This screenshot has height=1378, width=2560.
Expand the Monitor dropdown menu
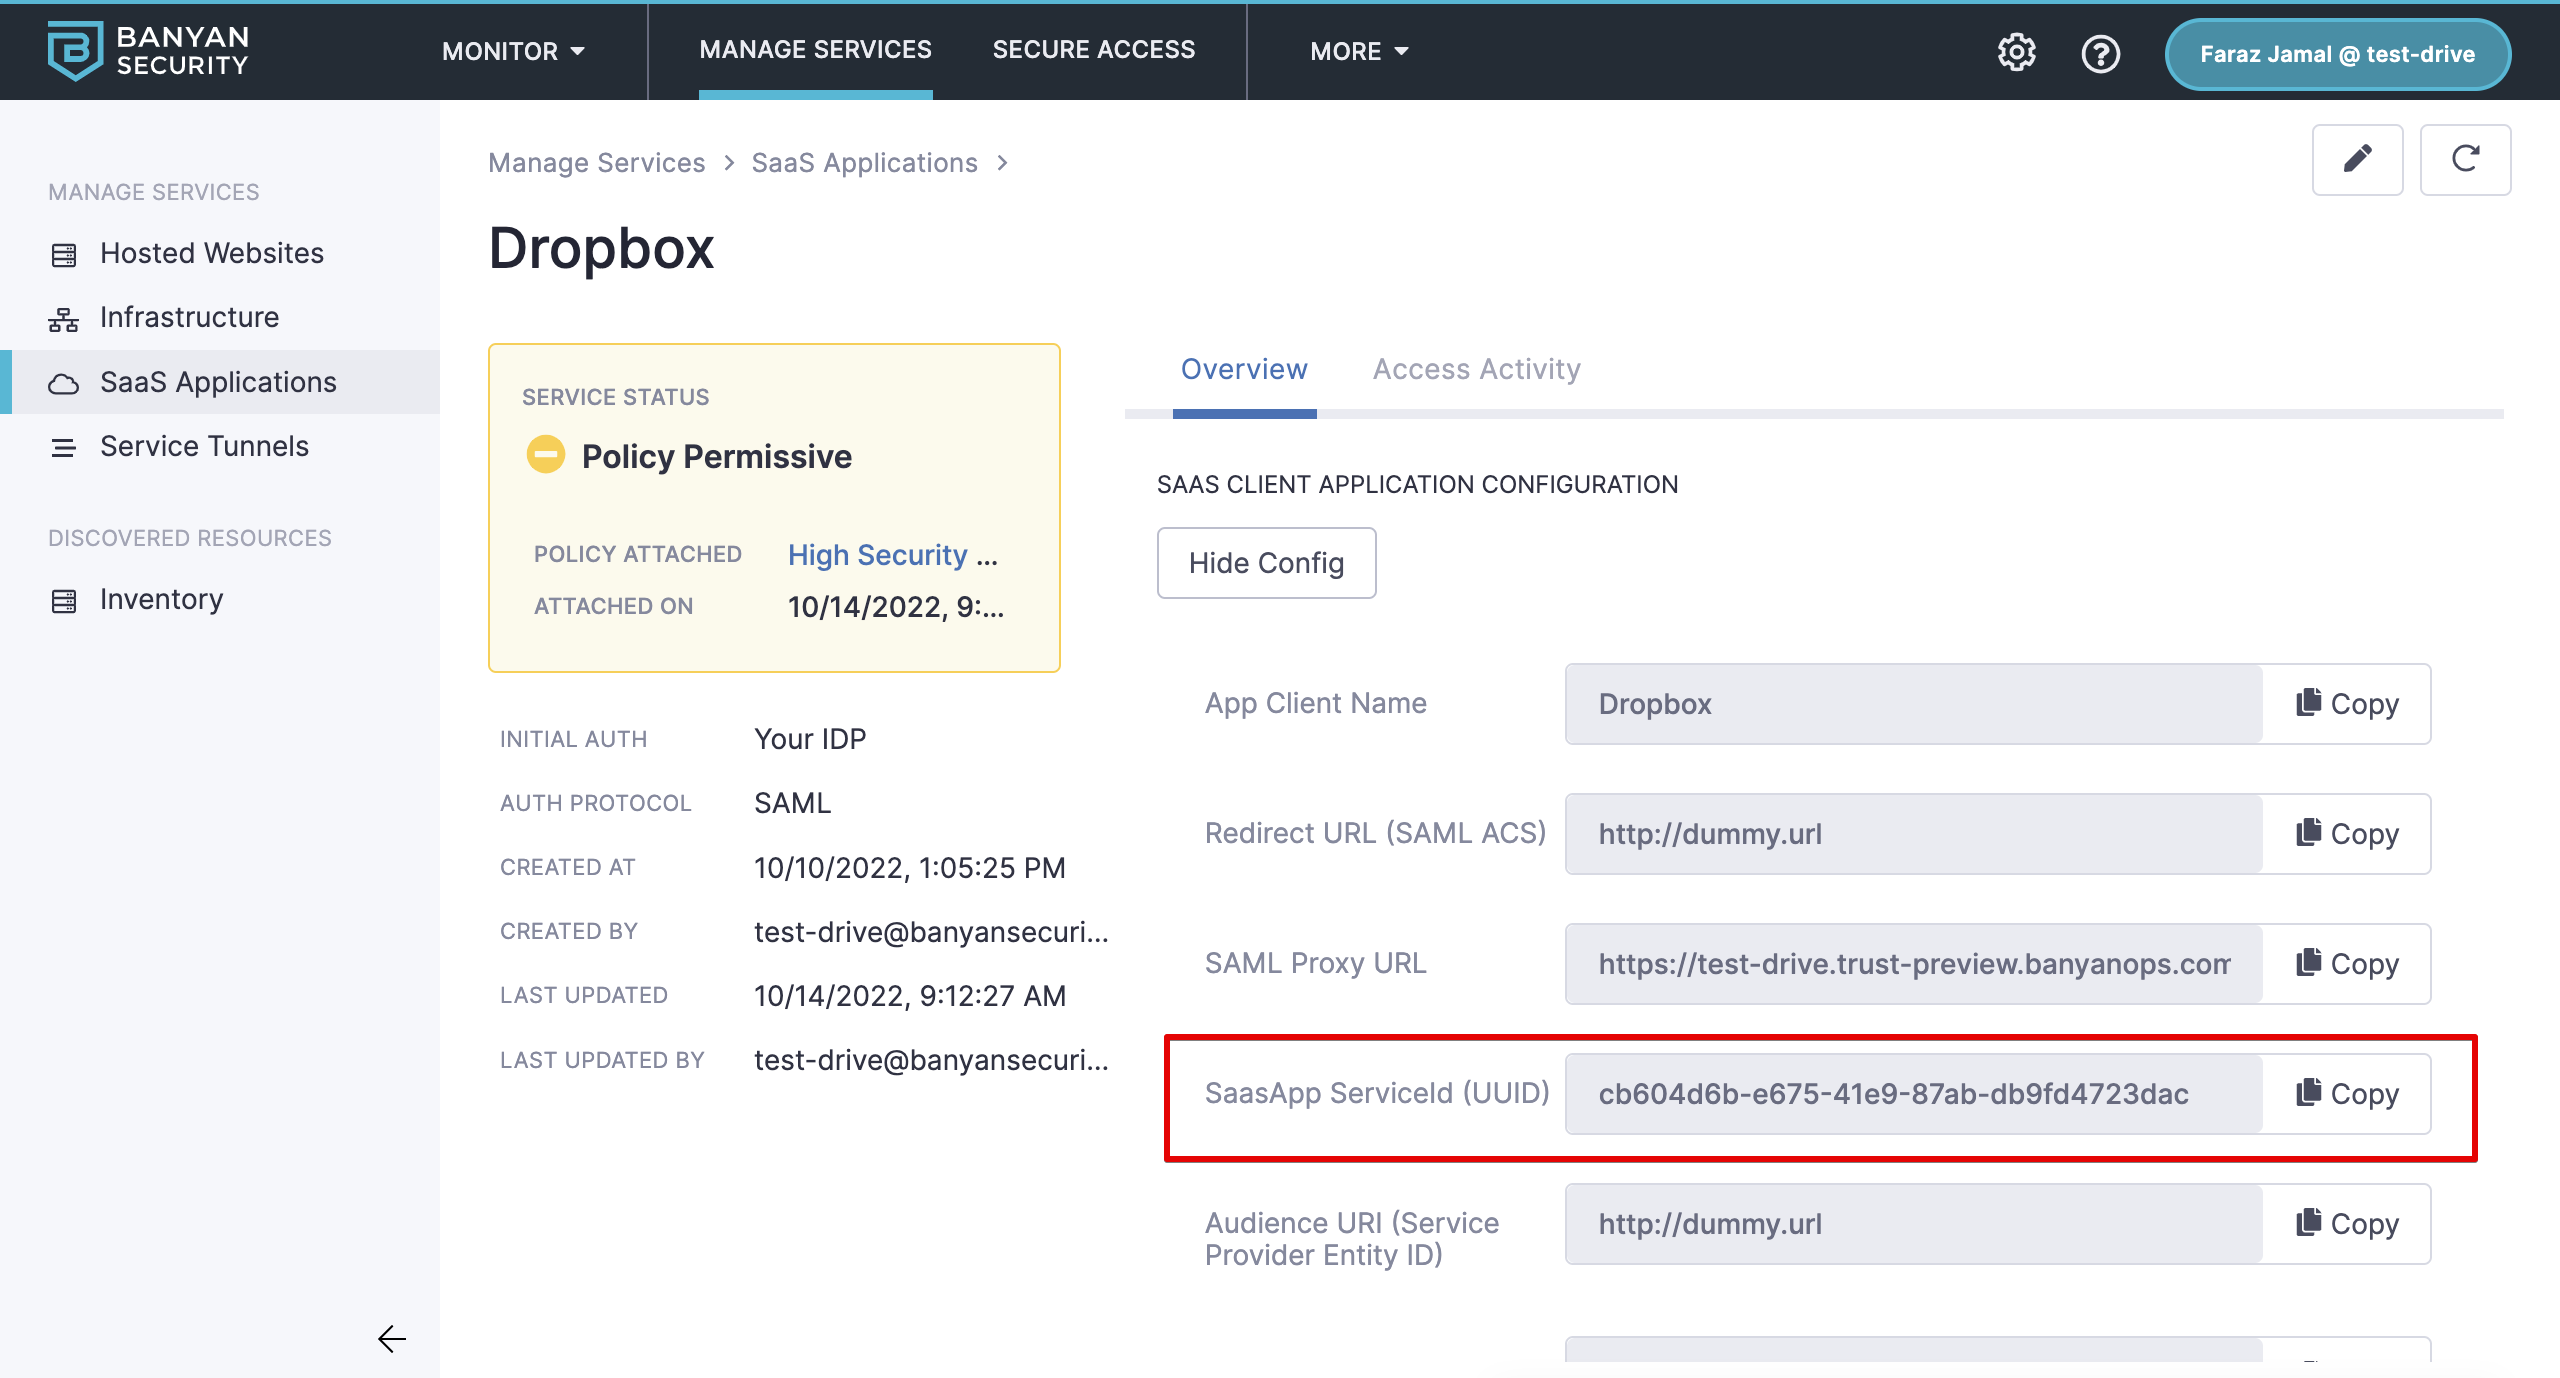[513, 51]
